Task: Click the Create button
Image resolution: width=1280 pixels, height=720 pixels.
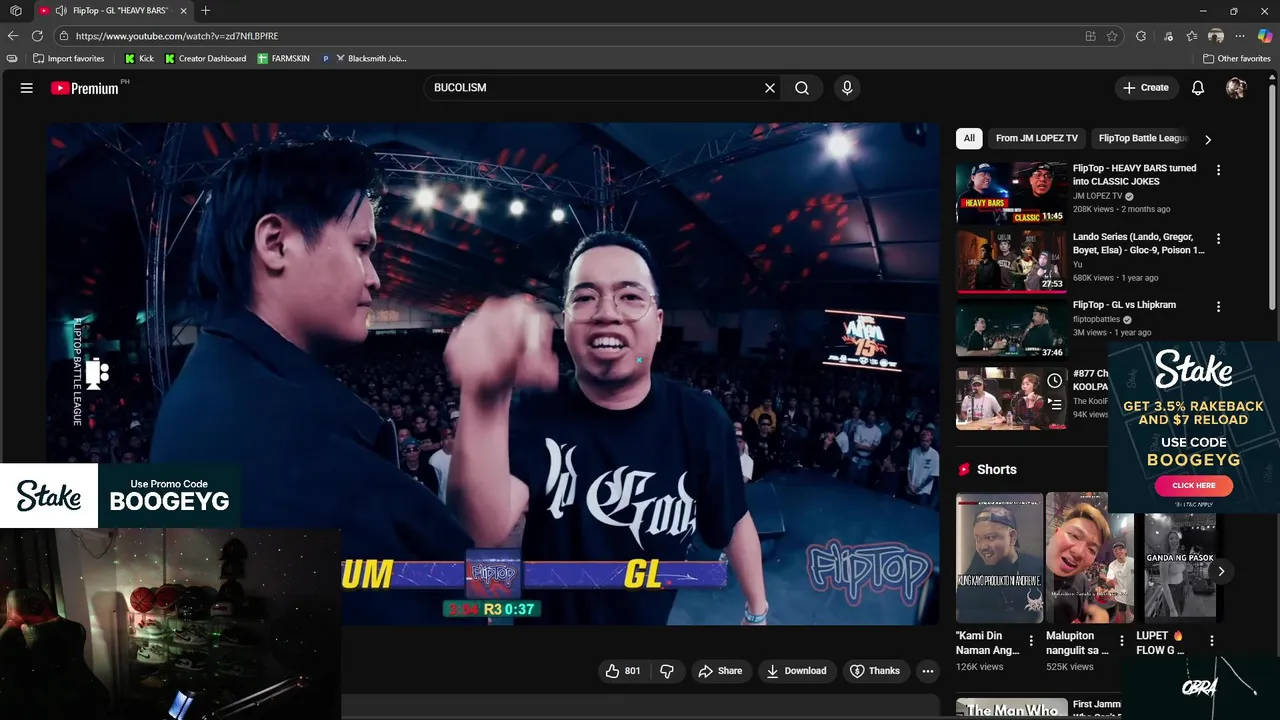Action: [1146, 88]
